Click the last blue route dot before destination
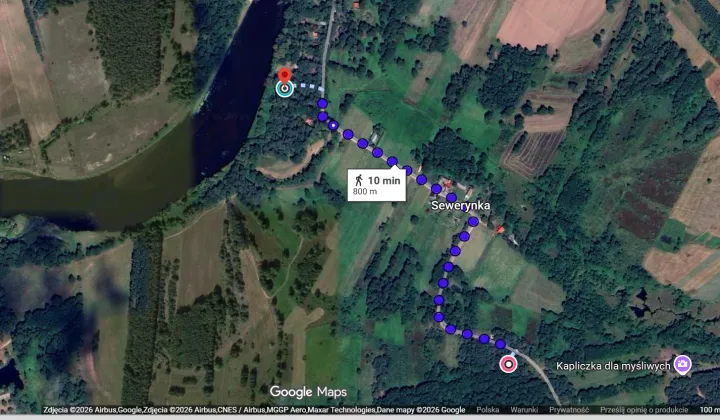The image size is (720, 420). [501, 344]
